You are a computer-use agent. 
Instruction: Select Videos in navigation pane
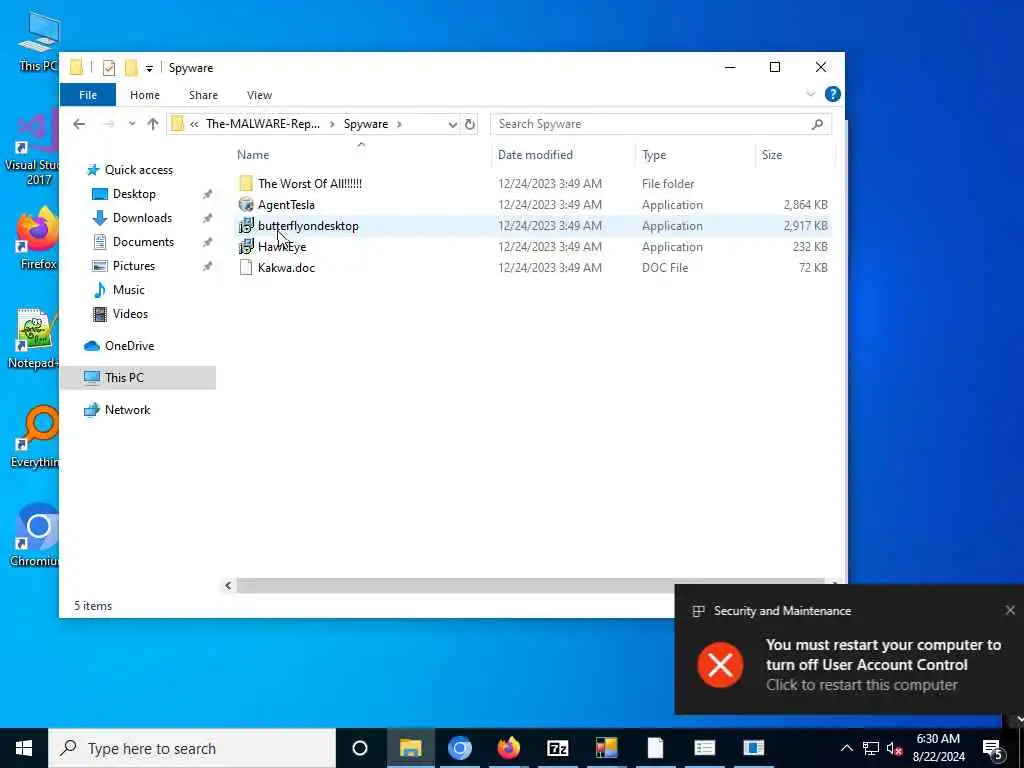(130, 314)
